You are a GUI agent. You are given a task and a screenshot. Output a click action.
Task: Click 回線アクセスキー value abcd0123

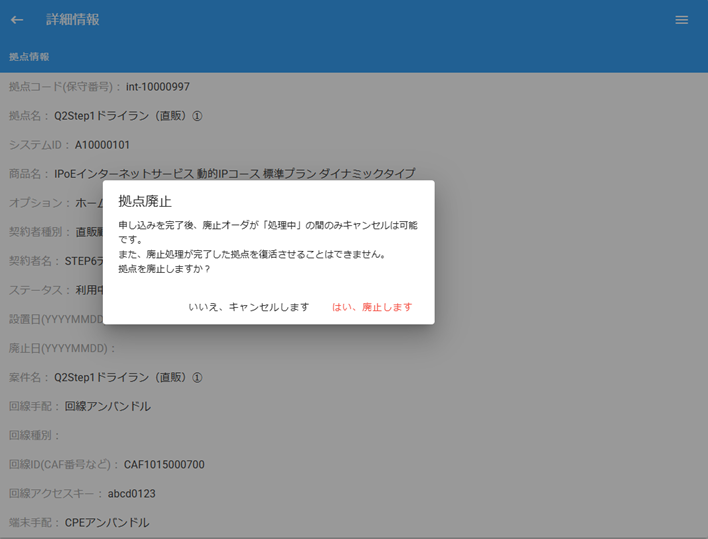(x=131, y=493)
